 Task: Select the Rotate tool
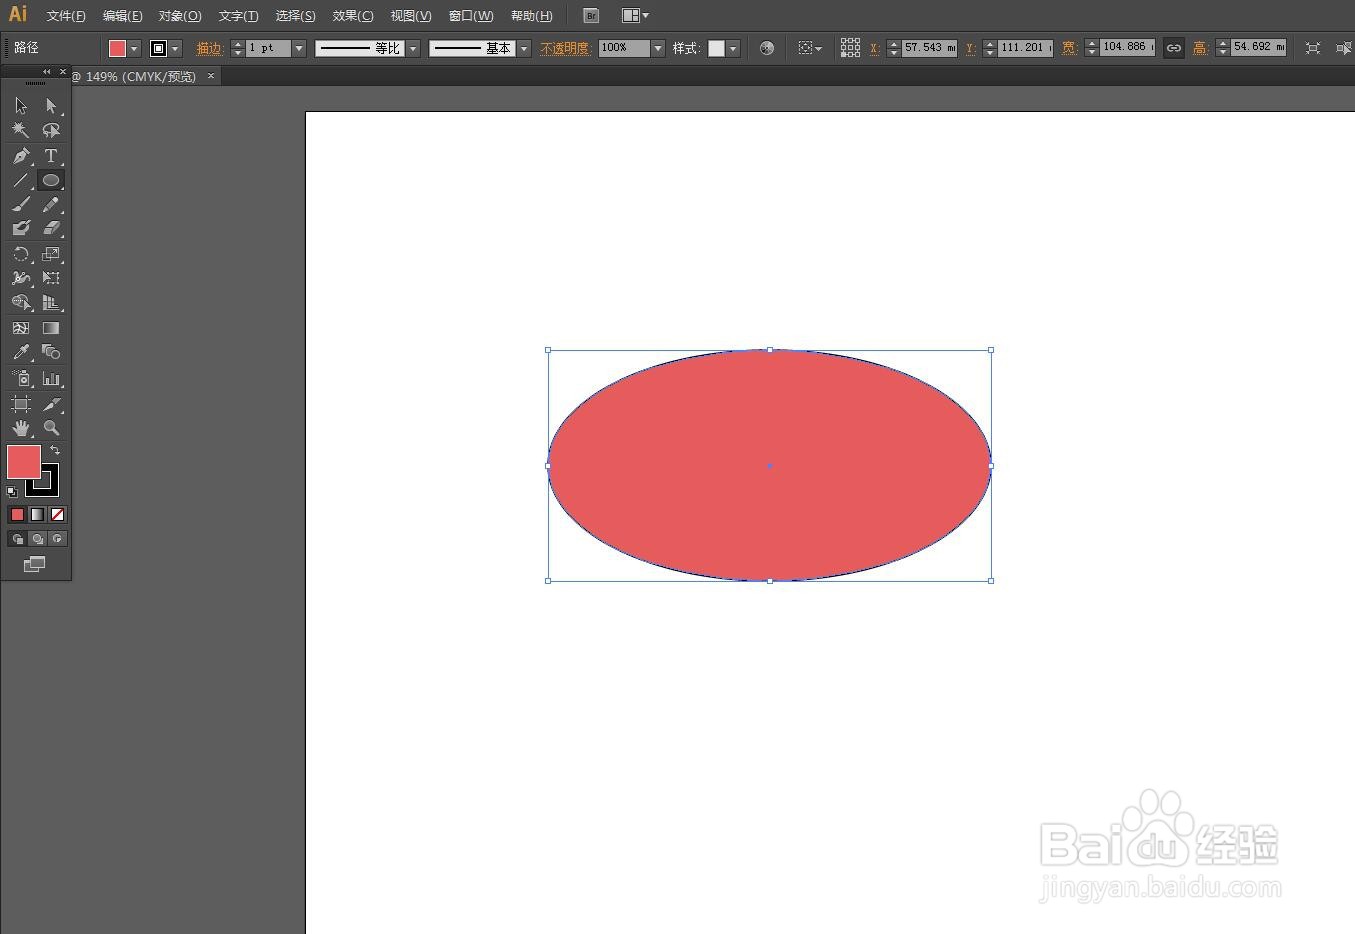pyautogui.click(x=21, y=254)
